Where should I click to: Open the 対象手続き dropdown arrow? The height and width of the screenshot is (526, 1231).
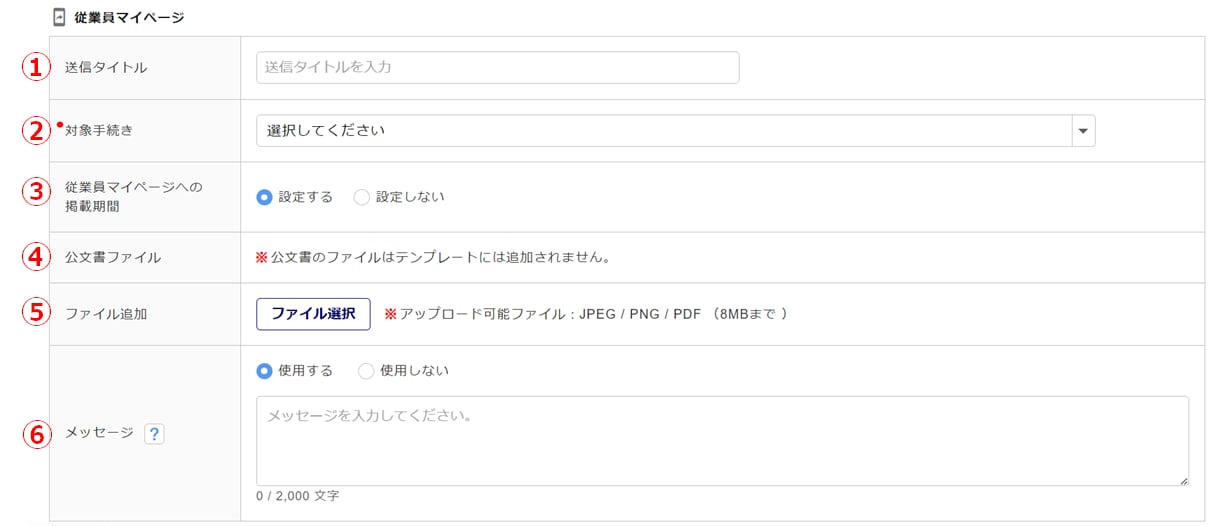[x=1083, y=131]
